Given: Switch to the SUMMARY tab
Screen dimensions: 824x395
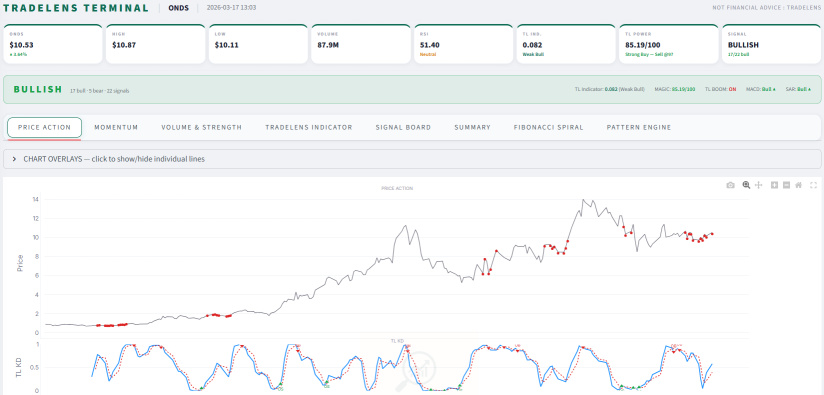Looking at the screenshot, I should click(x=472, y=128).
